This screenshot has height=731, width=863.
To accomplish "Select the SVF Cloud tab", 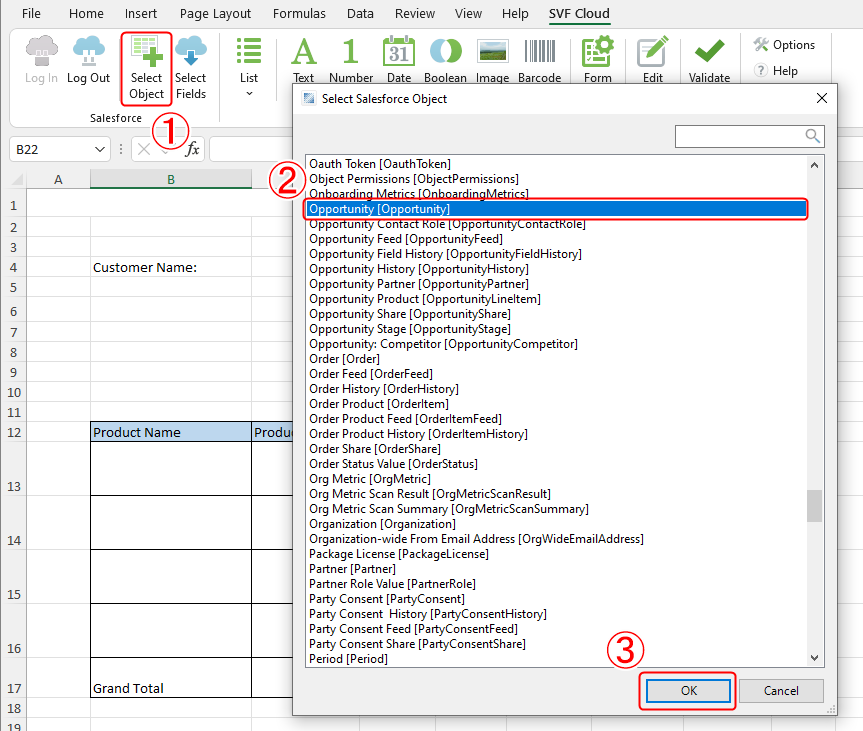I will point(579,13).
